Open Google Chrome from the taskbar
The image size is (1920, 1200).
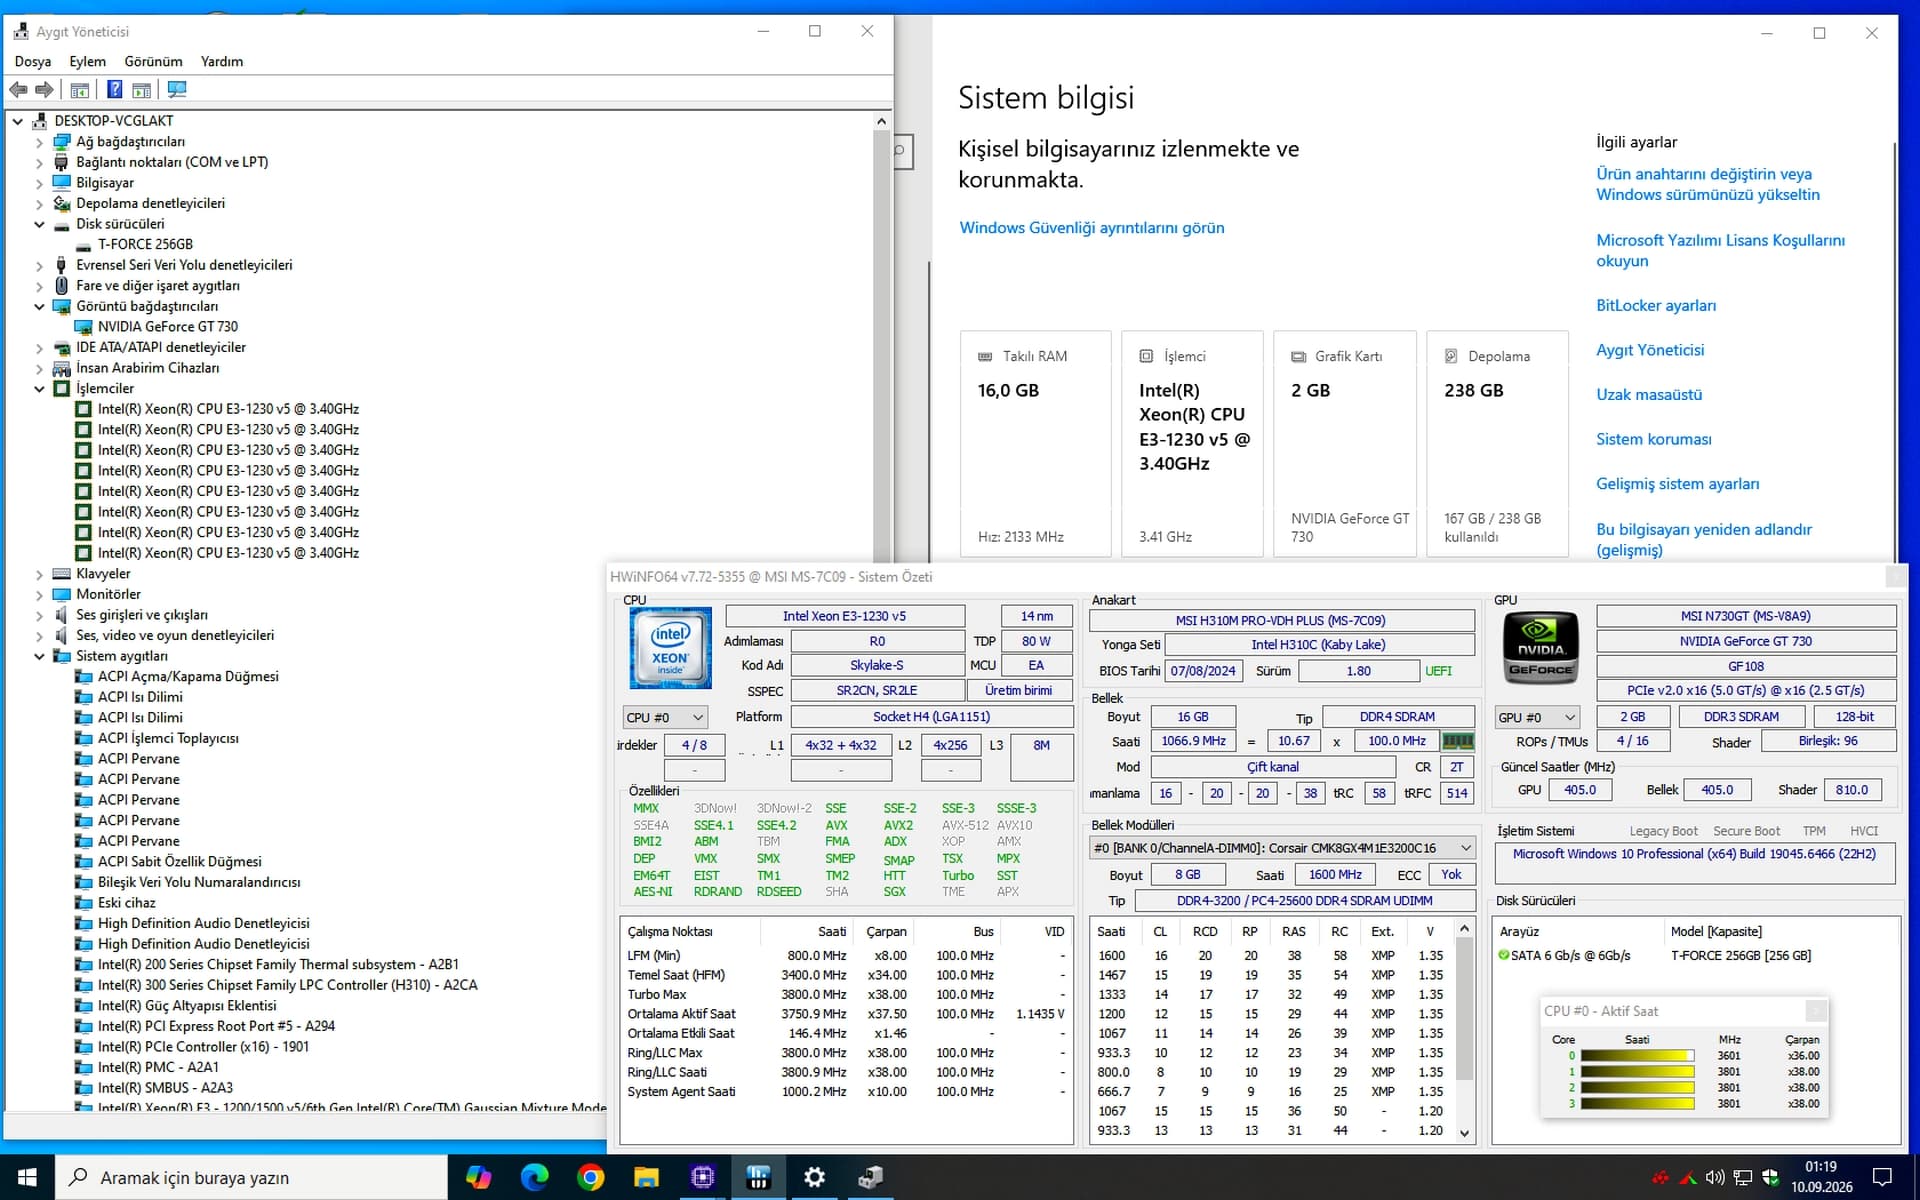click(x=591, y=1178)
